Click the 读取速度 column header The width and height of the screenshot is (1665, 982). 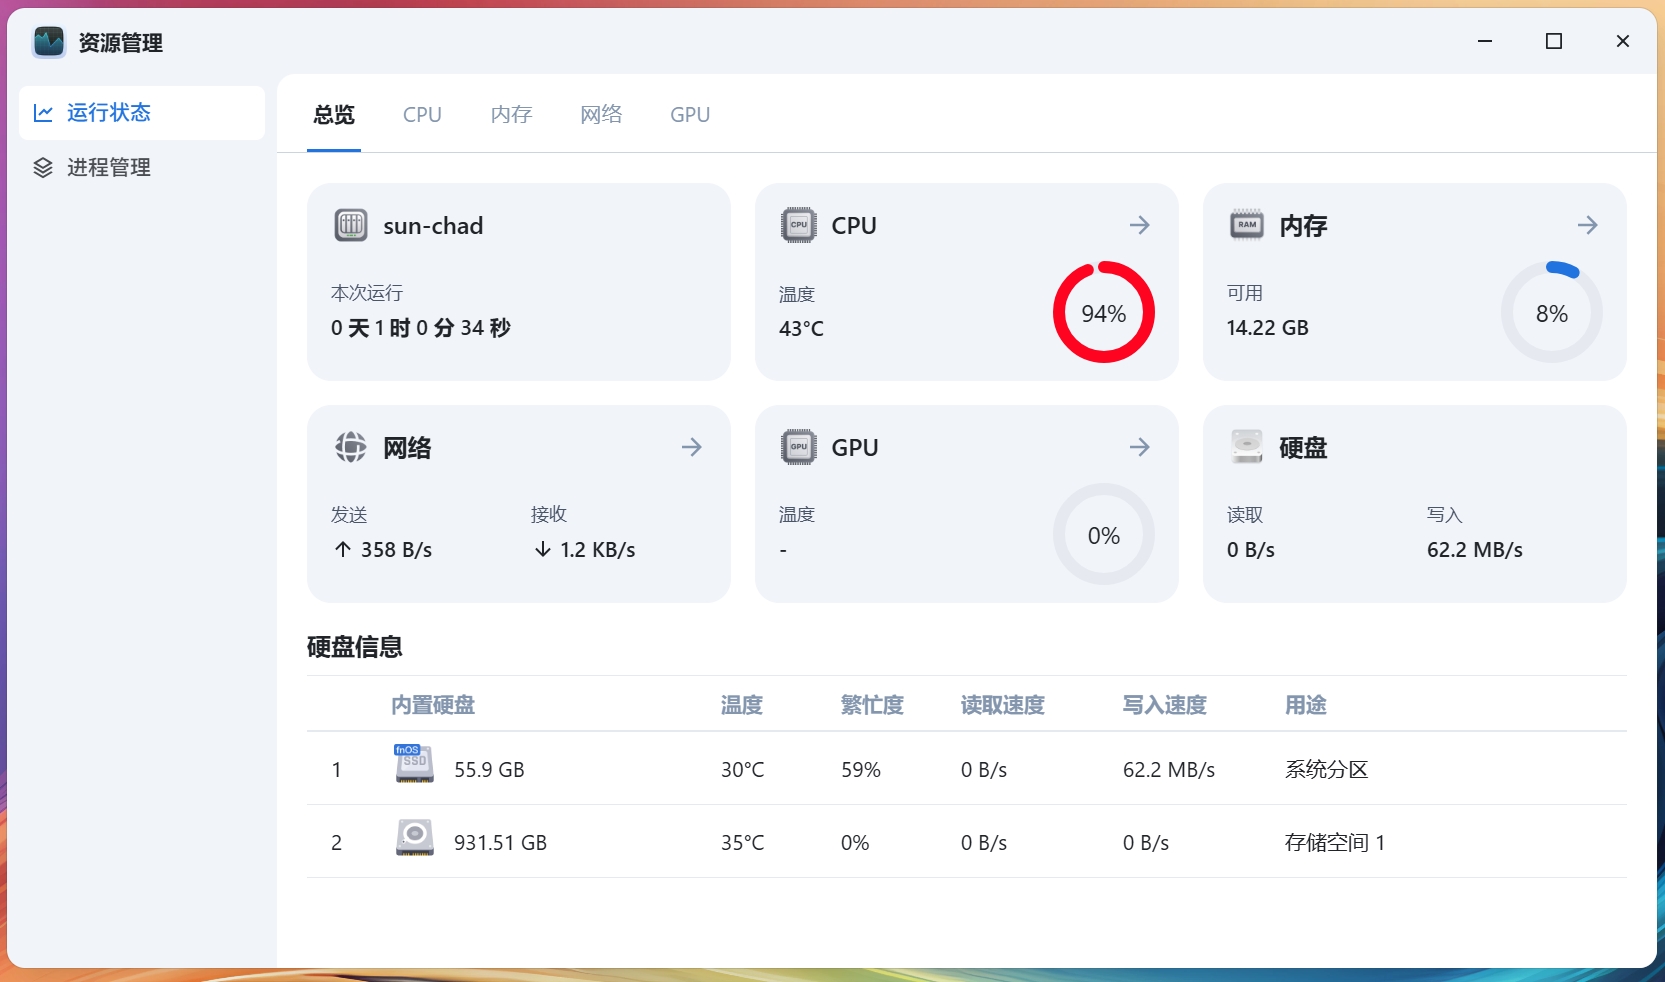[1003, 705]
